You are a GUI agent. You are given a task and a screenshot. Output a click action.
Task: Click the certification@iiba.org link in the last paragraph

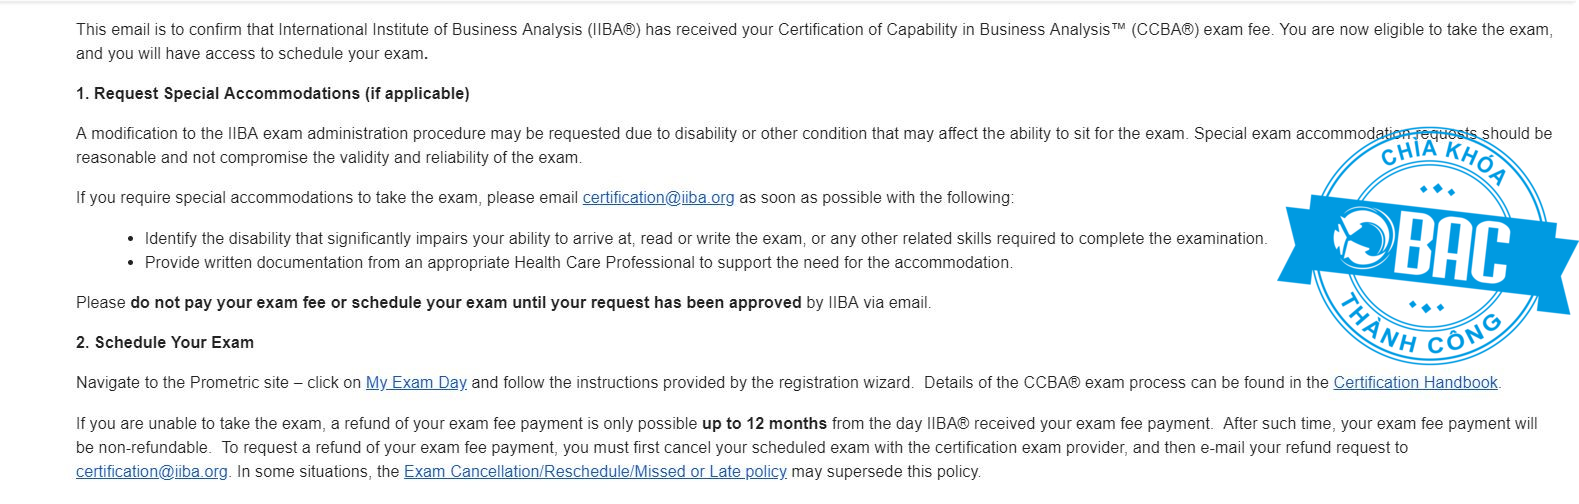pyautogui.click(x=152, y=472)
